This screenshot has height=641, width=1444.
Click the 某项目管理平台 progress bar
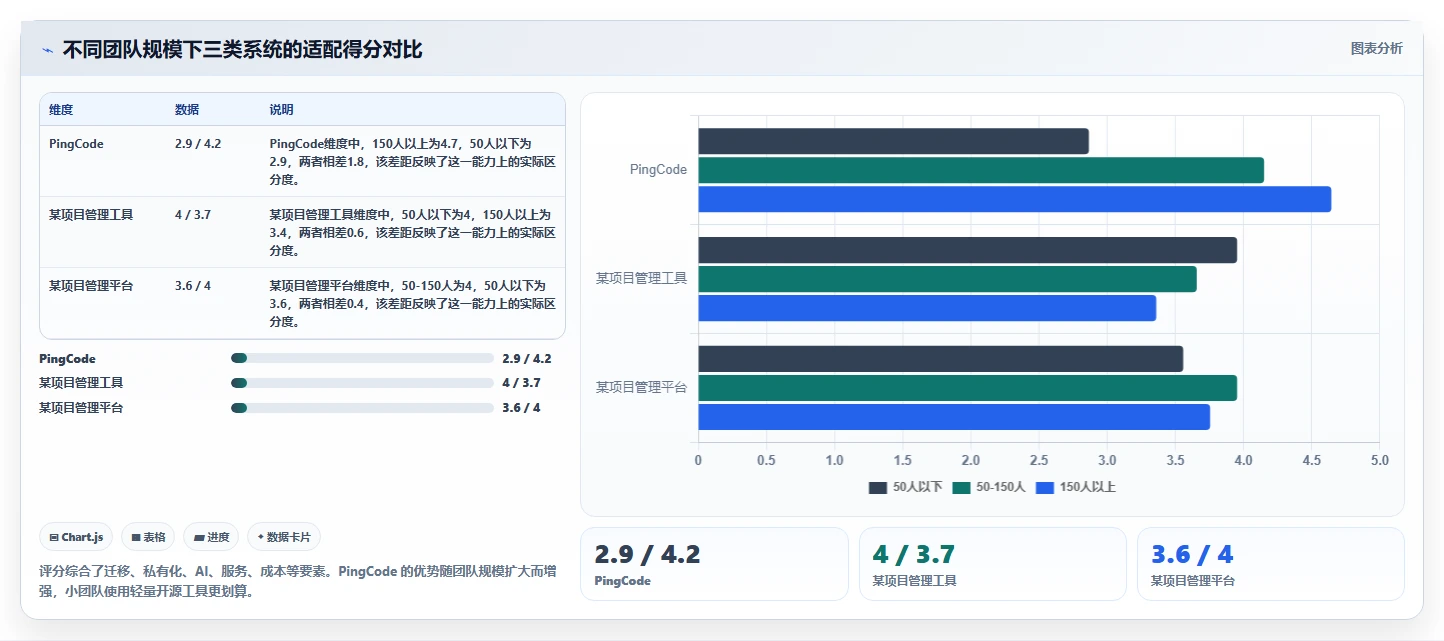(362, 407)
